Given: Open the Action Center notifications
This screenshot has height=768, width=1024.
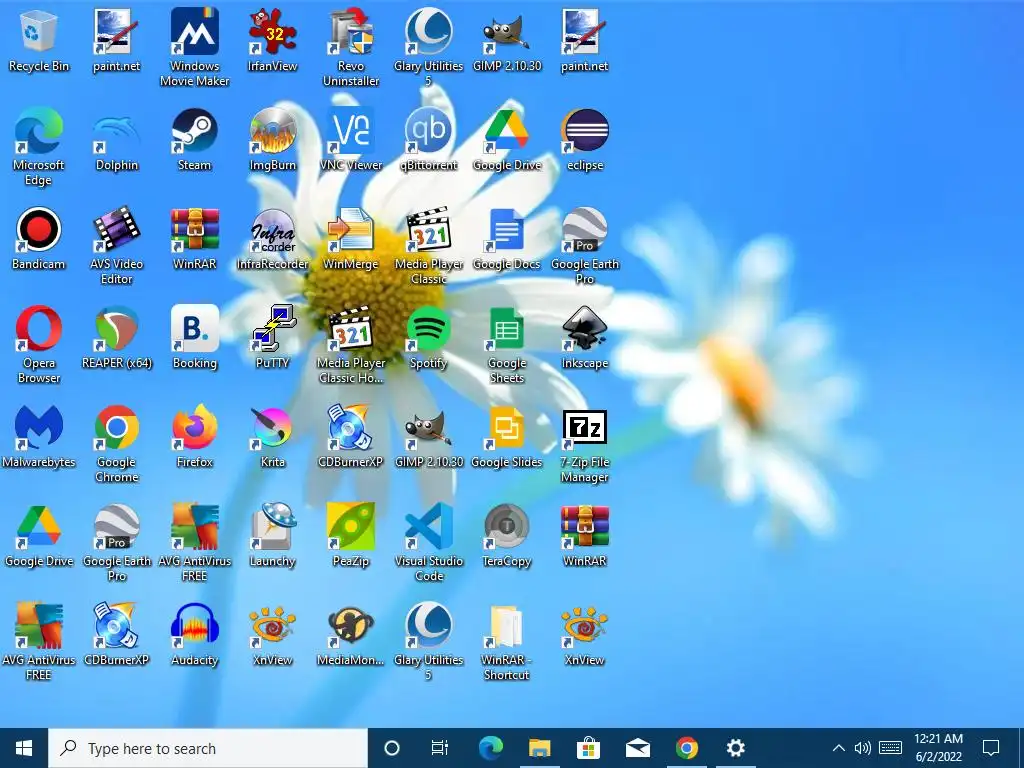Looking at the screenshot, I should 991,748.
